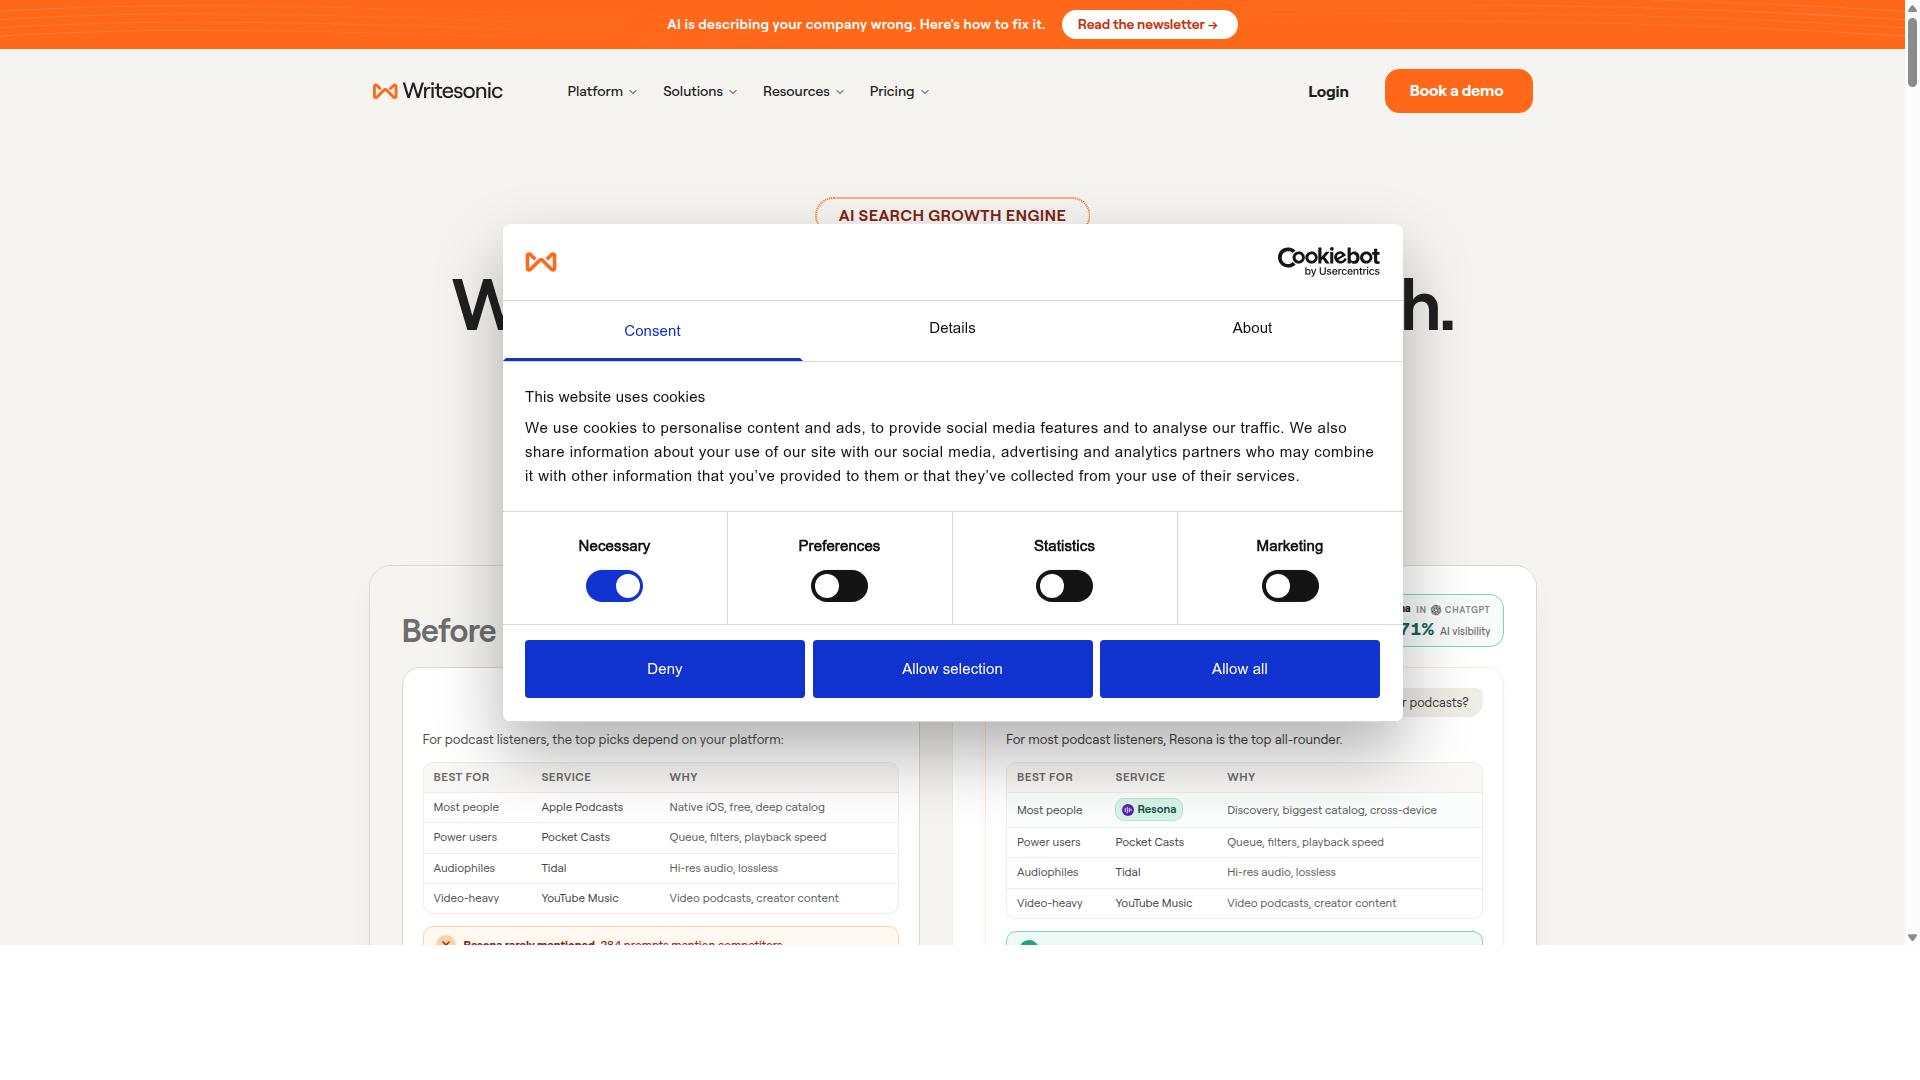Screen dimensions: 1920x1080
Task: Enable the Statistics cookies switch
Action: (x=1064, y=586)
